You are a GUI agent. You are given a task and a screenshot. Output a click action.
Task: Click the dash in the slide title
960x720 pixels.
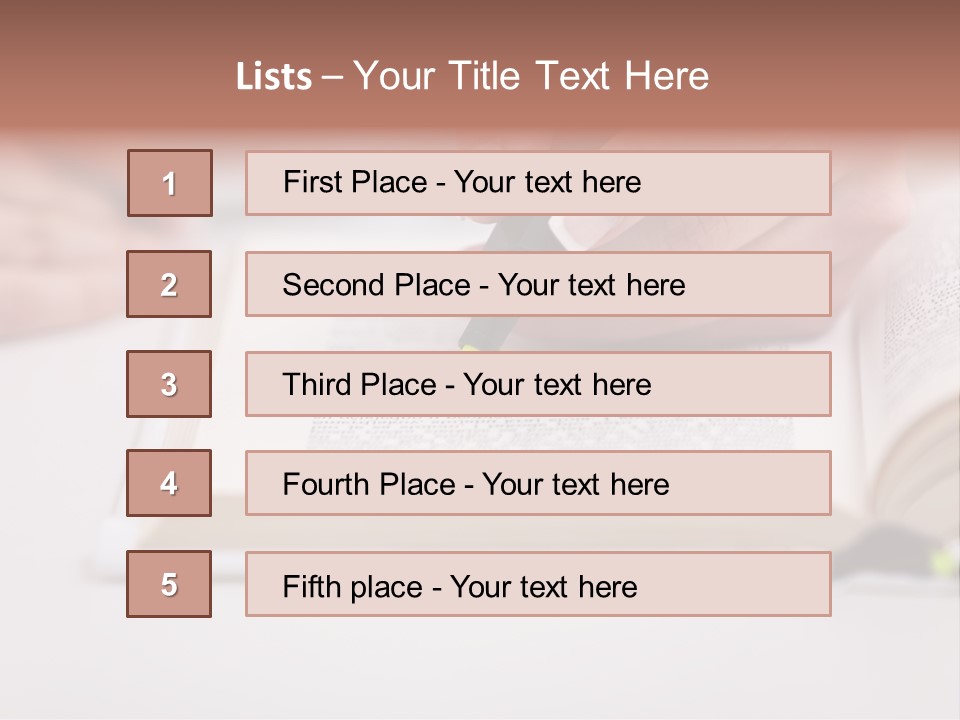point(332,77)
